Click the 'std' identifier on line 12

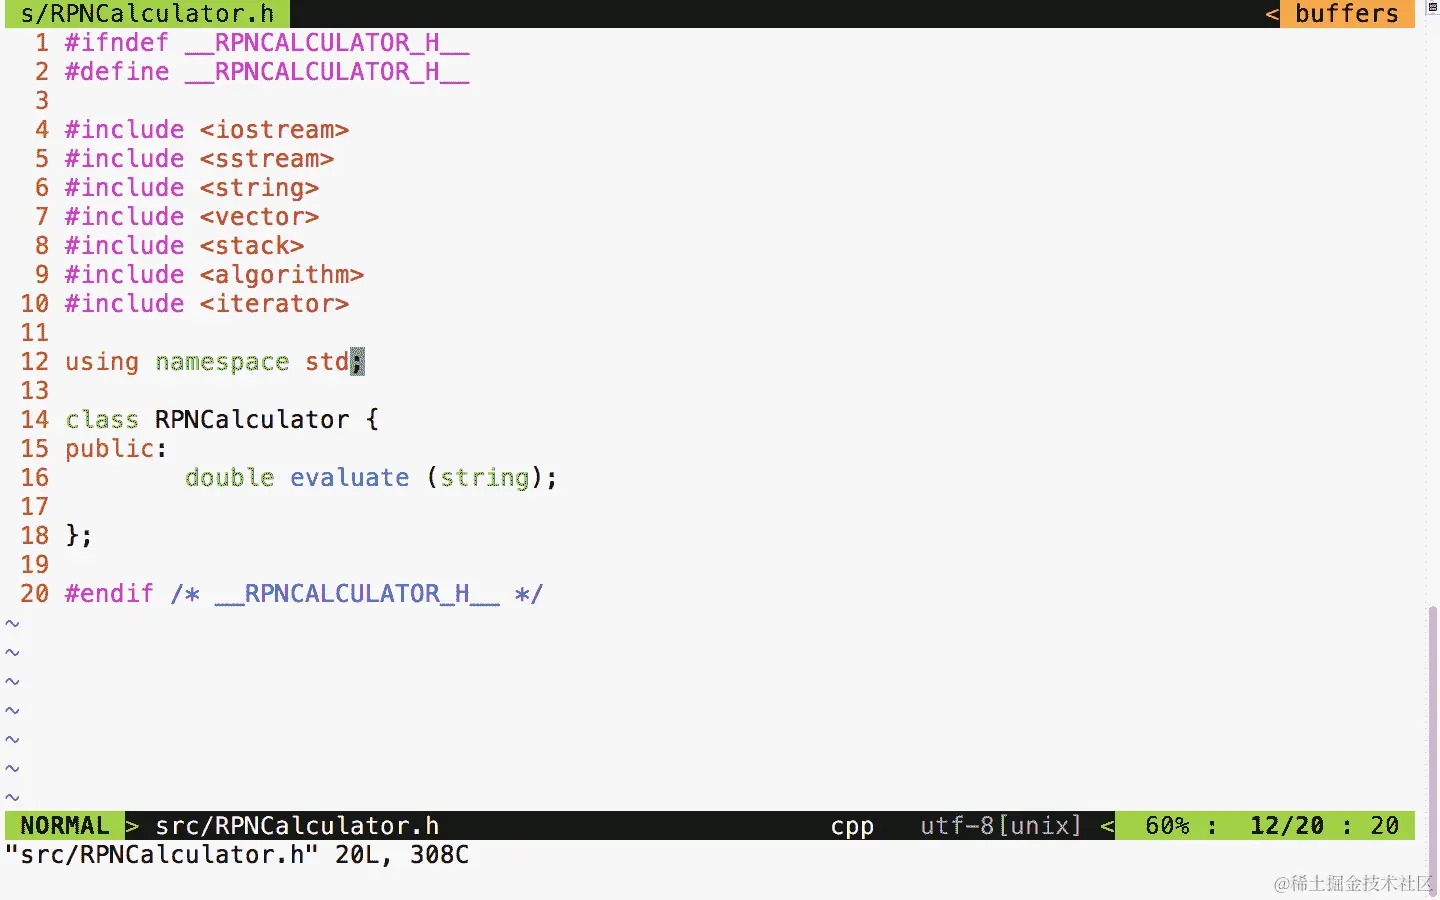point(327,362)
